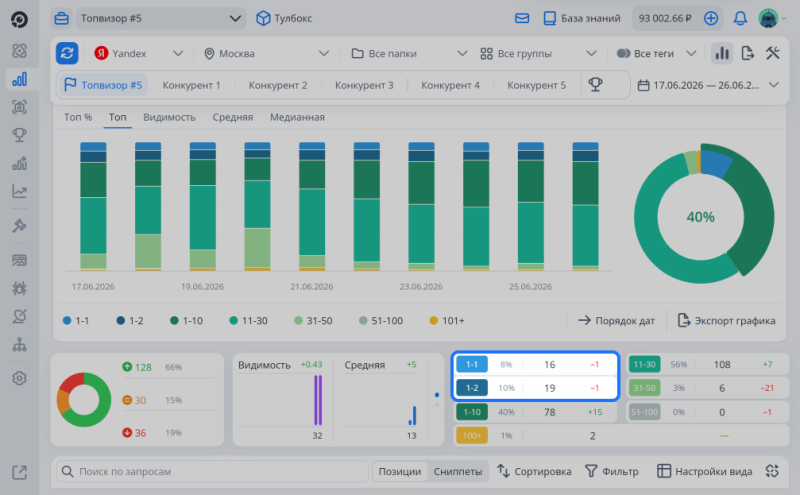Open the tools wrench-and-hammer icon
800x495 pixels.
(772, 53)
